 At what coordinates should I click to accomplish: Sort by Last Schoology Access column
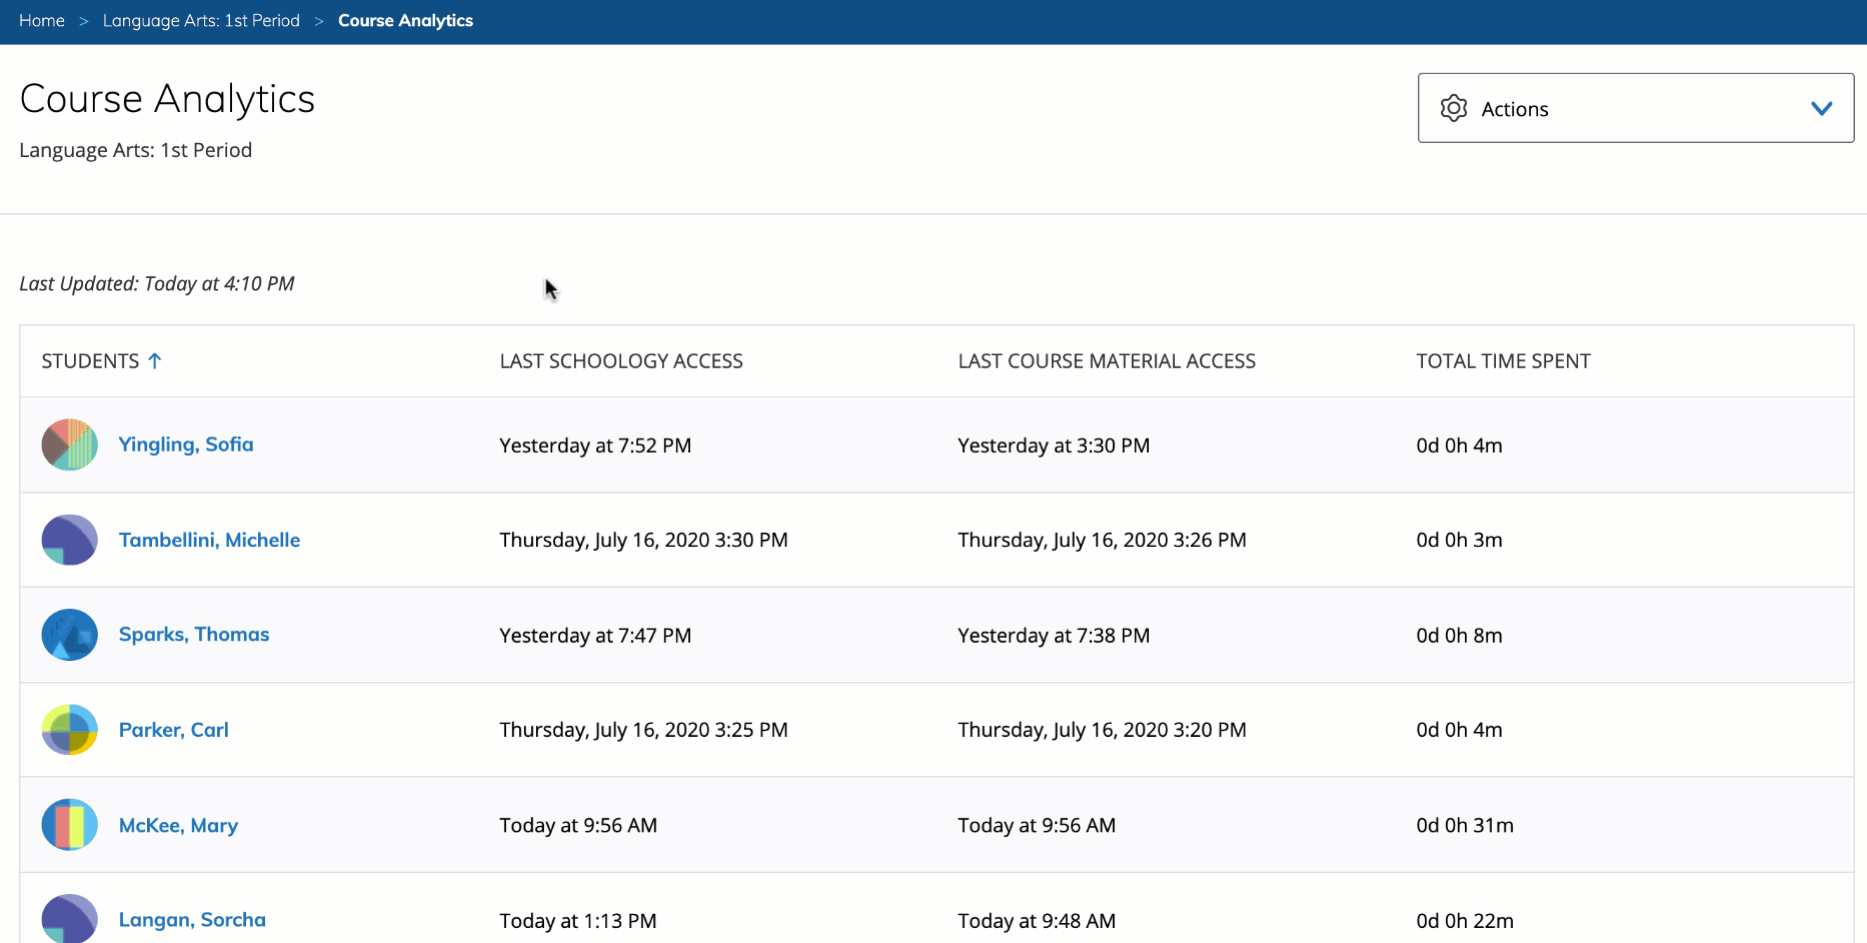(621, 361)
